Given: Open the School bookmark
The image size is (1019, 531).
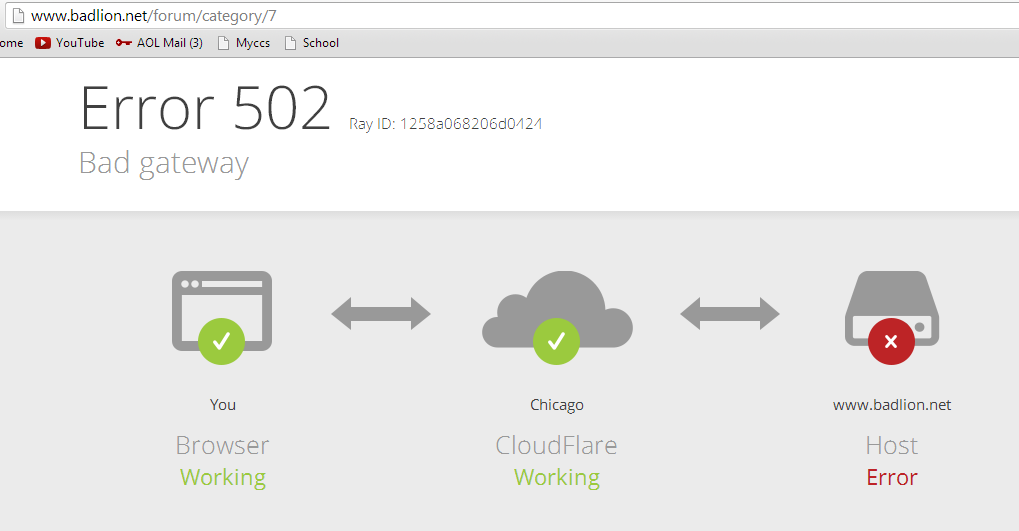Looking at the screenshot, I should (x=312, y=43).
